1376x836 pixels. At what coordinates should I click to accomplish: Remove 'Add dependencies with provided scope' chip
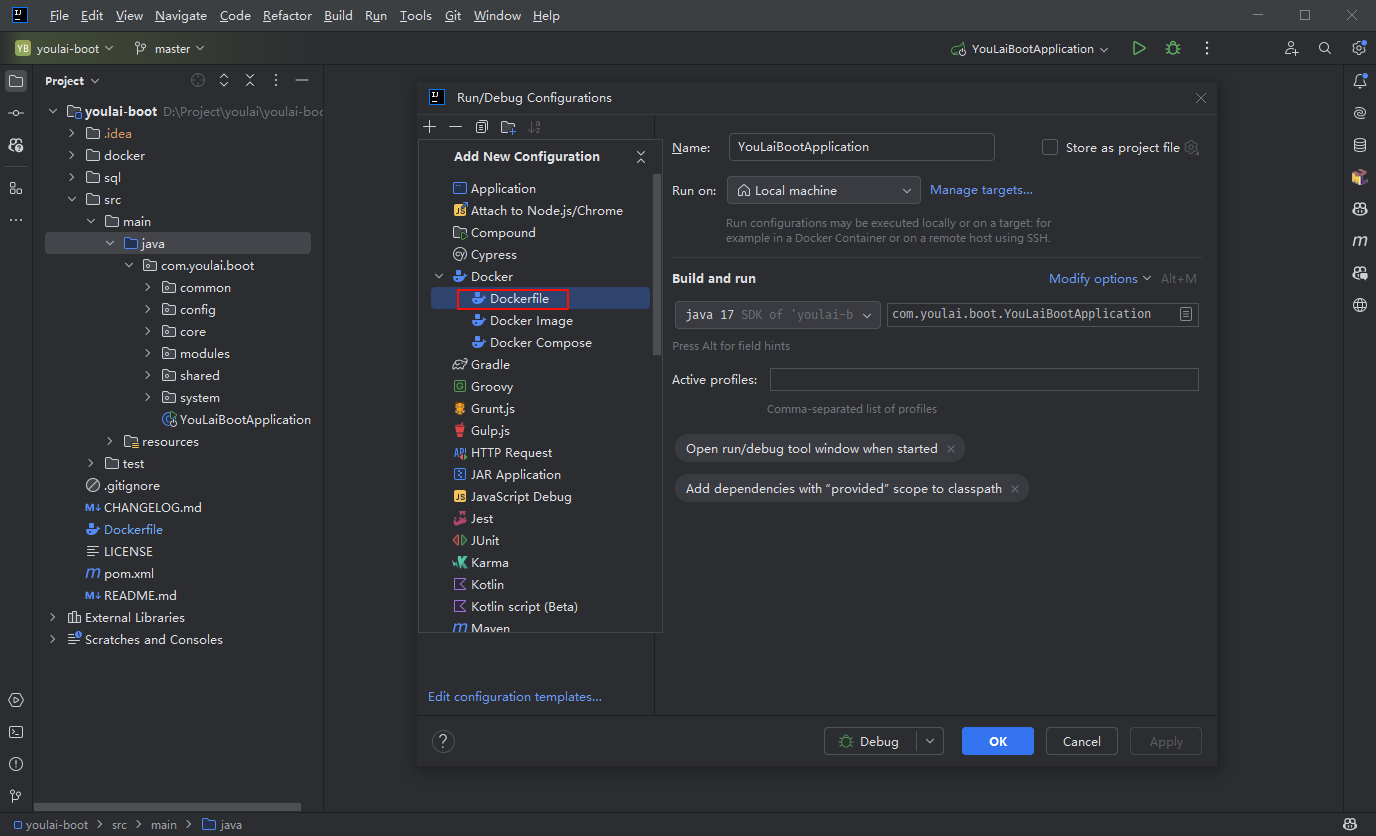(x=1015, y=489)
